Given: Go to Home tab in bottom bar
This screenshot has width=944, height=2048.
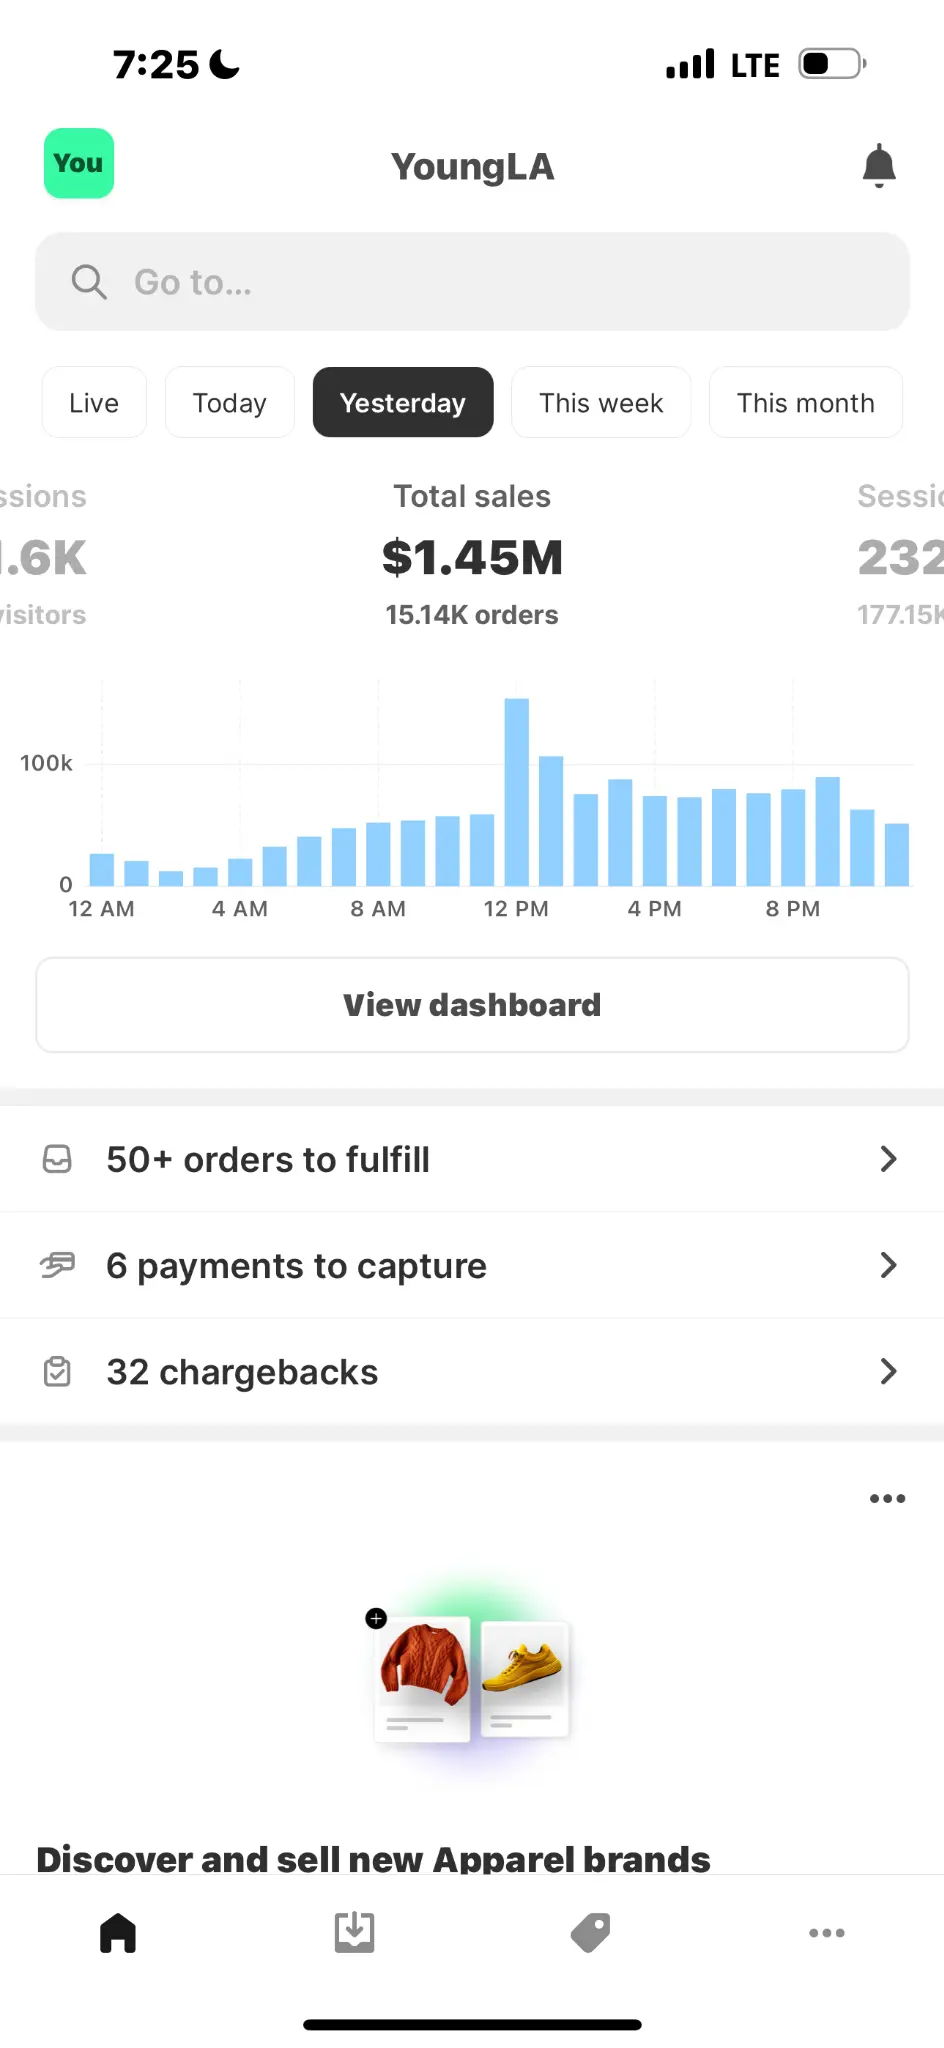Looking at the screenshot, I should pos(118,1932).
